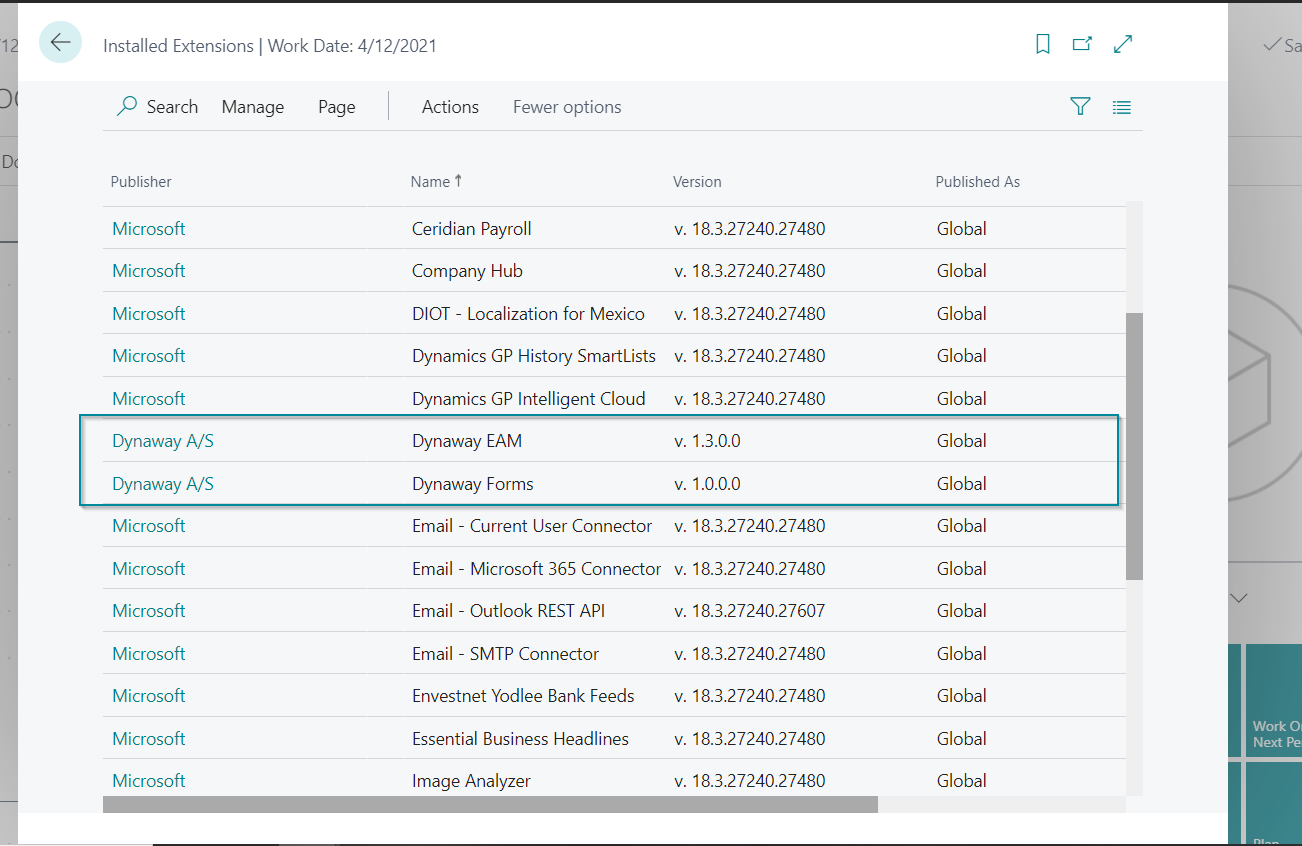Select Email - Microsoft 365 Connector
The width and height of the screenshot is (1302, 846).
(x=536, y=569)
